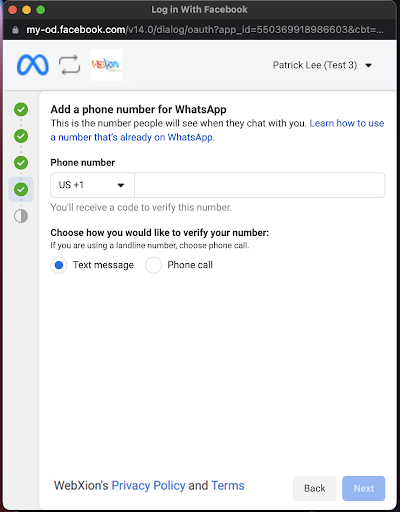Minimize window with the yellow button

pos(27,10)
